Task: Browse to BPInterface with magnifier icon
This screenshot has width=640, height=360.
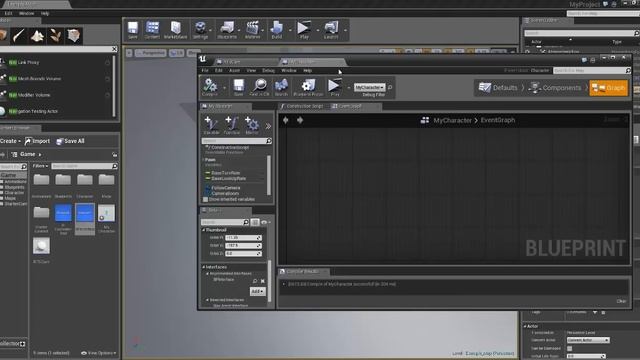Action: click(255, 281)
